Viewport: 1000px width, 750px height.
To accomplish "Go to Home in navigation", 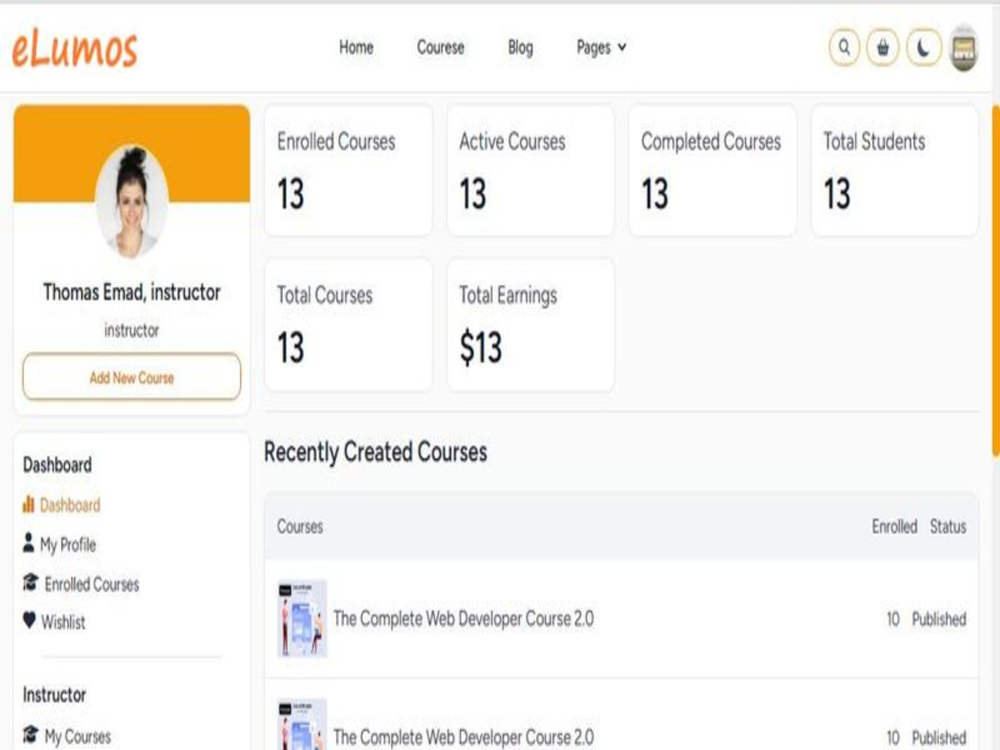I will point(356,47).
